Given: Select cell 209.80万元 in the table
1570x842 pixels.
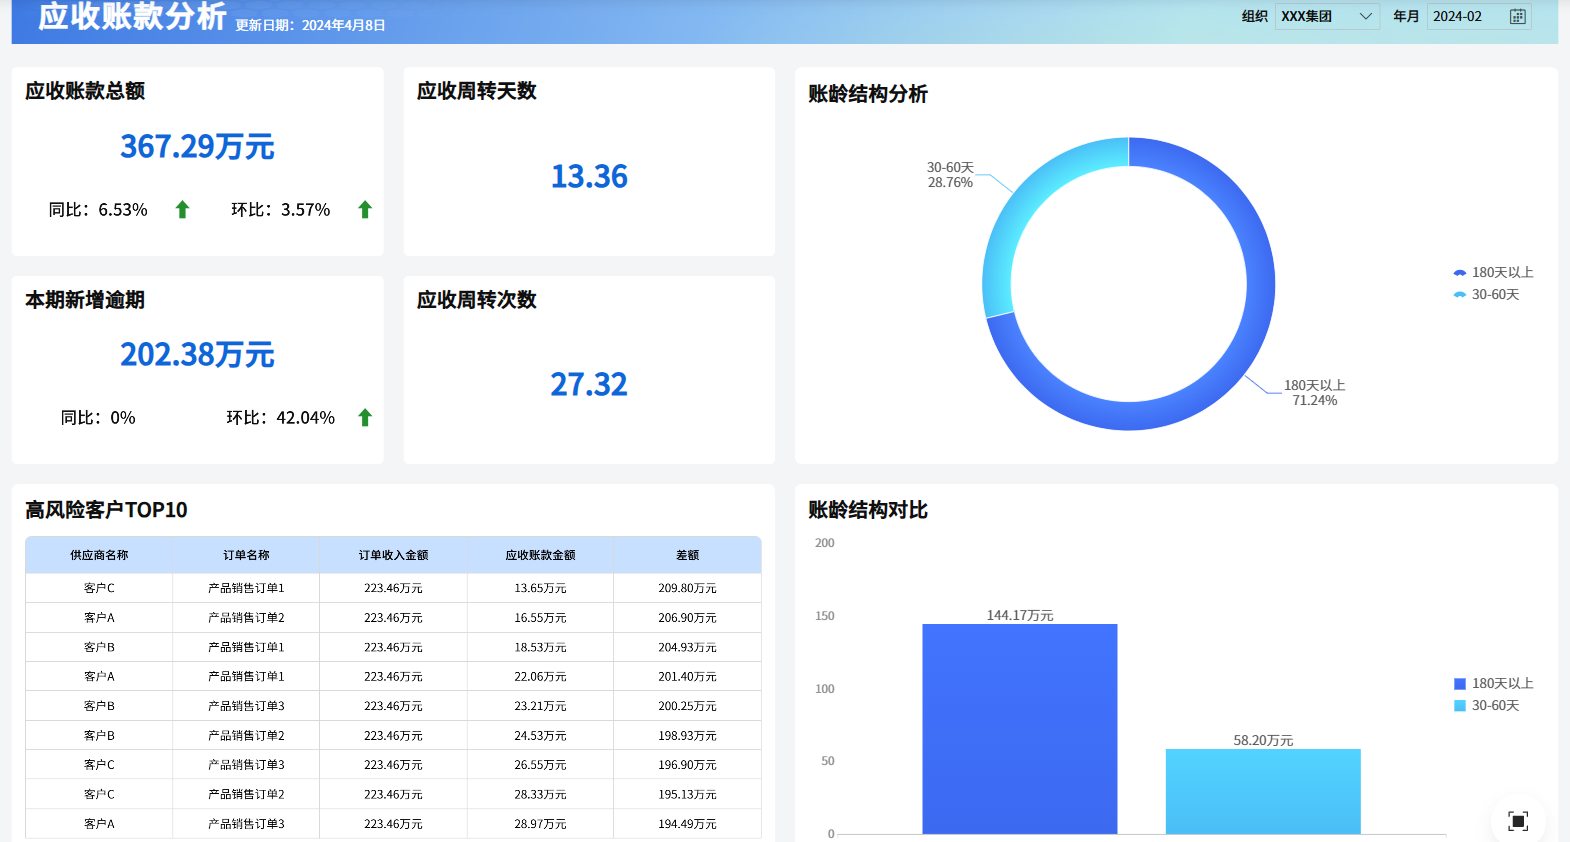Looking at the screenshot, I should [x=687, y=588].
